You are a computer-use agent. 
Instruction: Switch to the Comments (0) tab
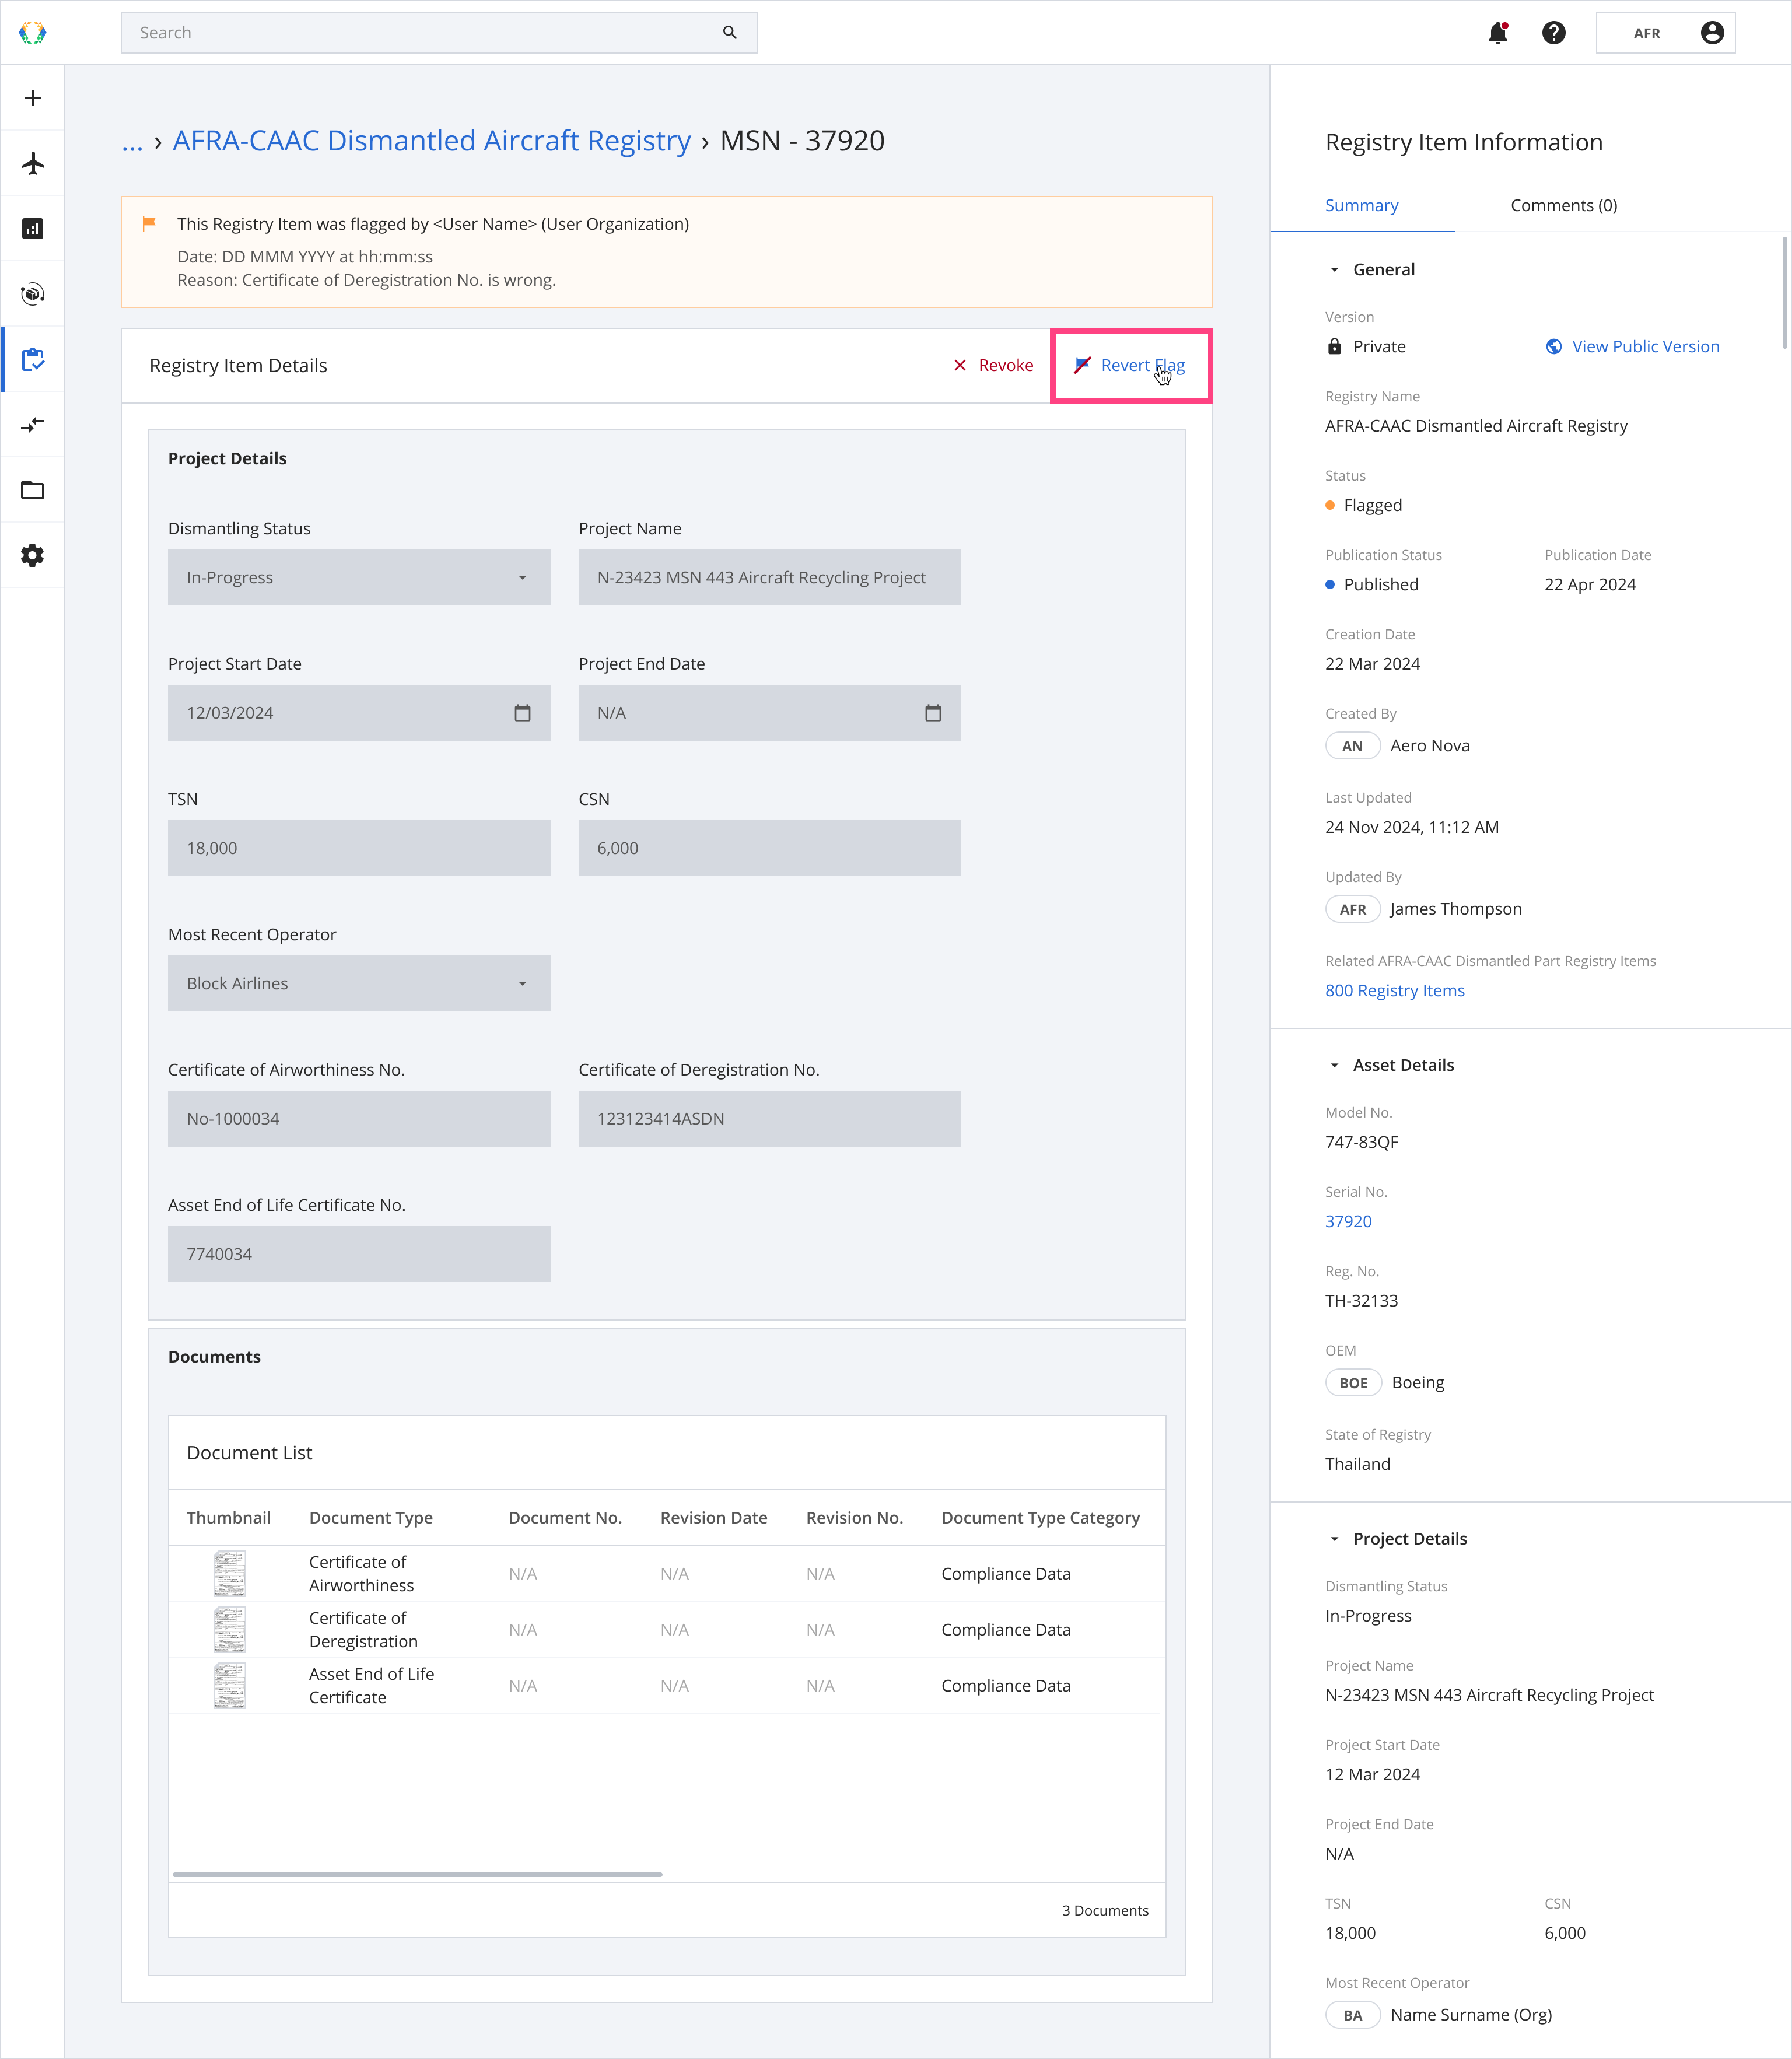1563,205
